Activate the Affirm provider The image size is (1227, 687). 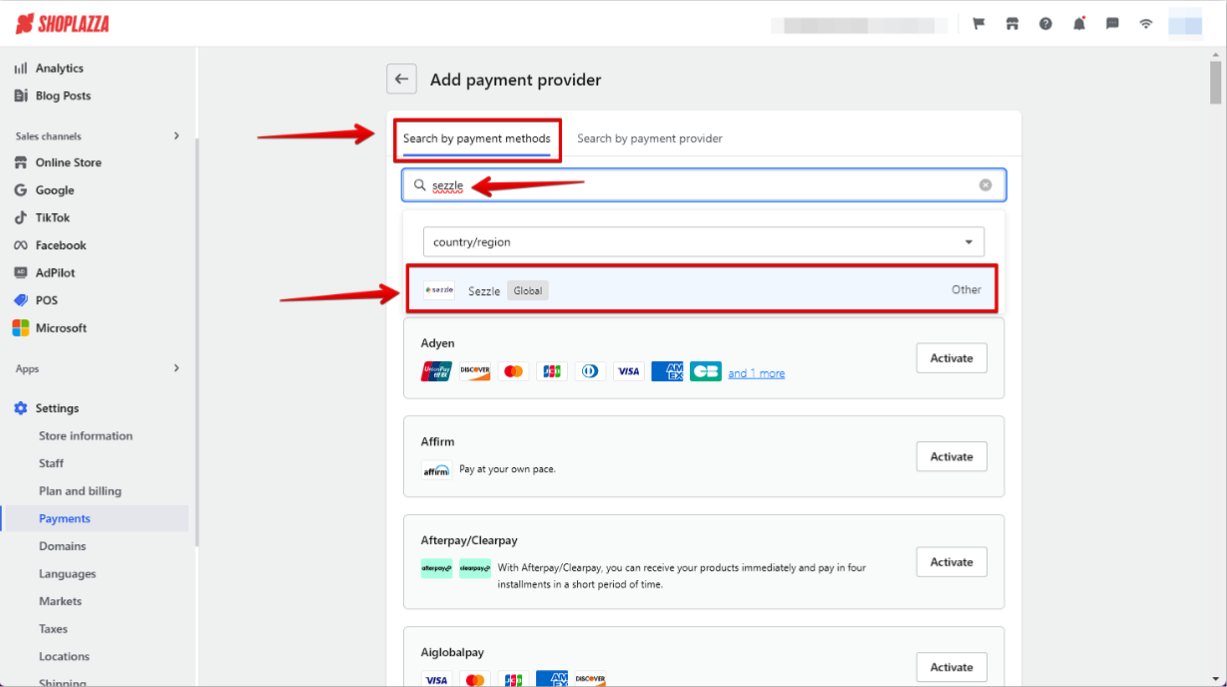(951, 456)
